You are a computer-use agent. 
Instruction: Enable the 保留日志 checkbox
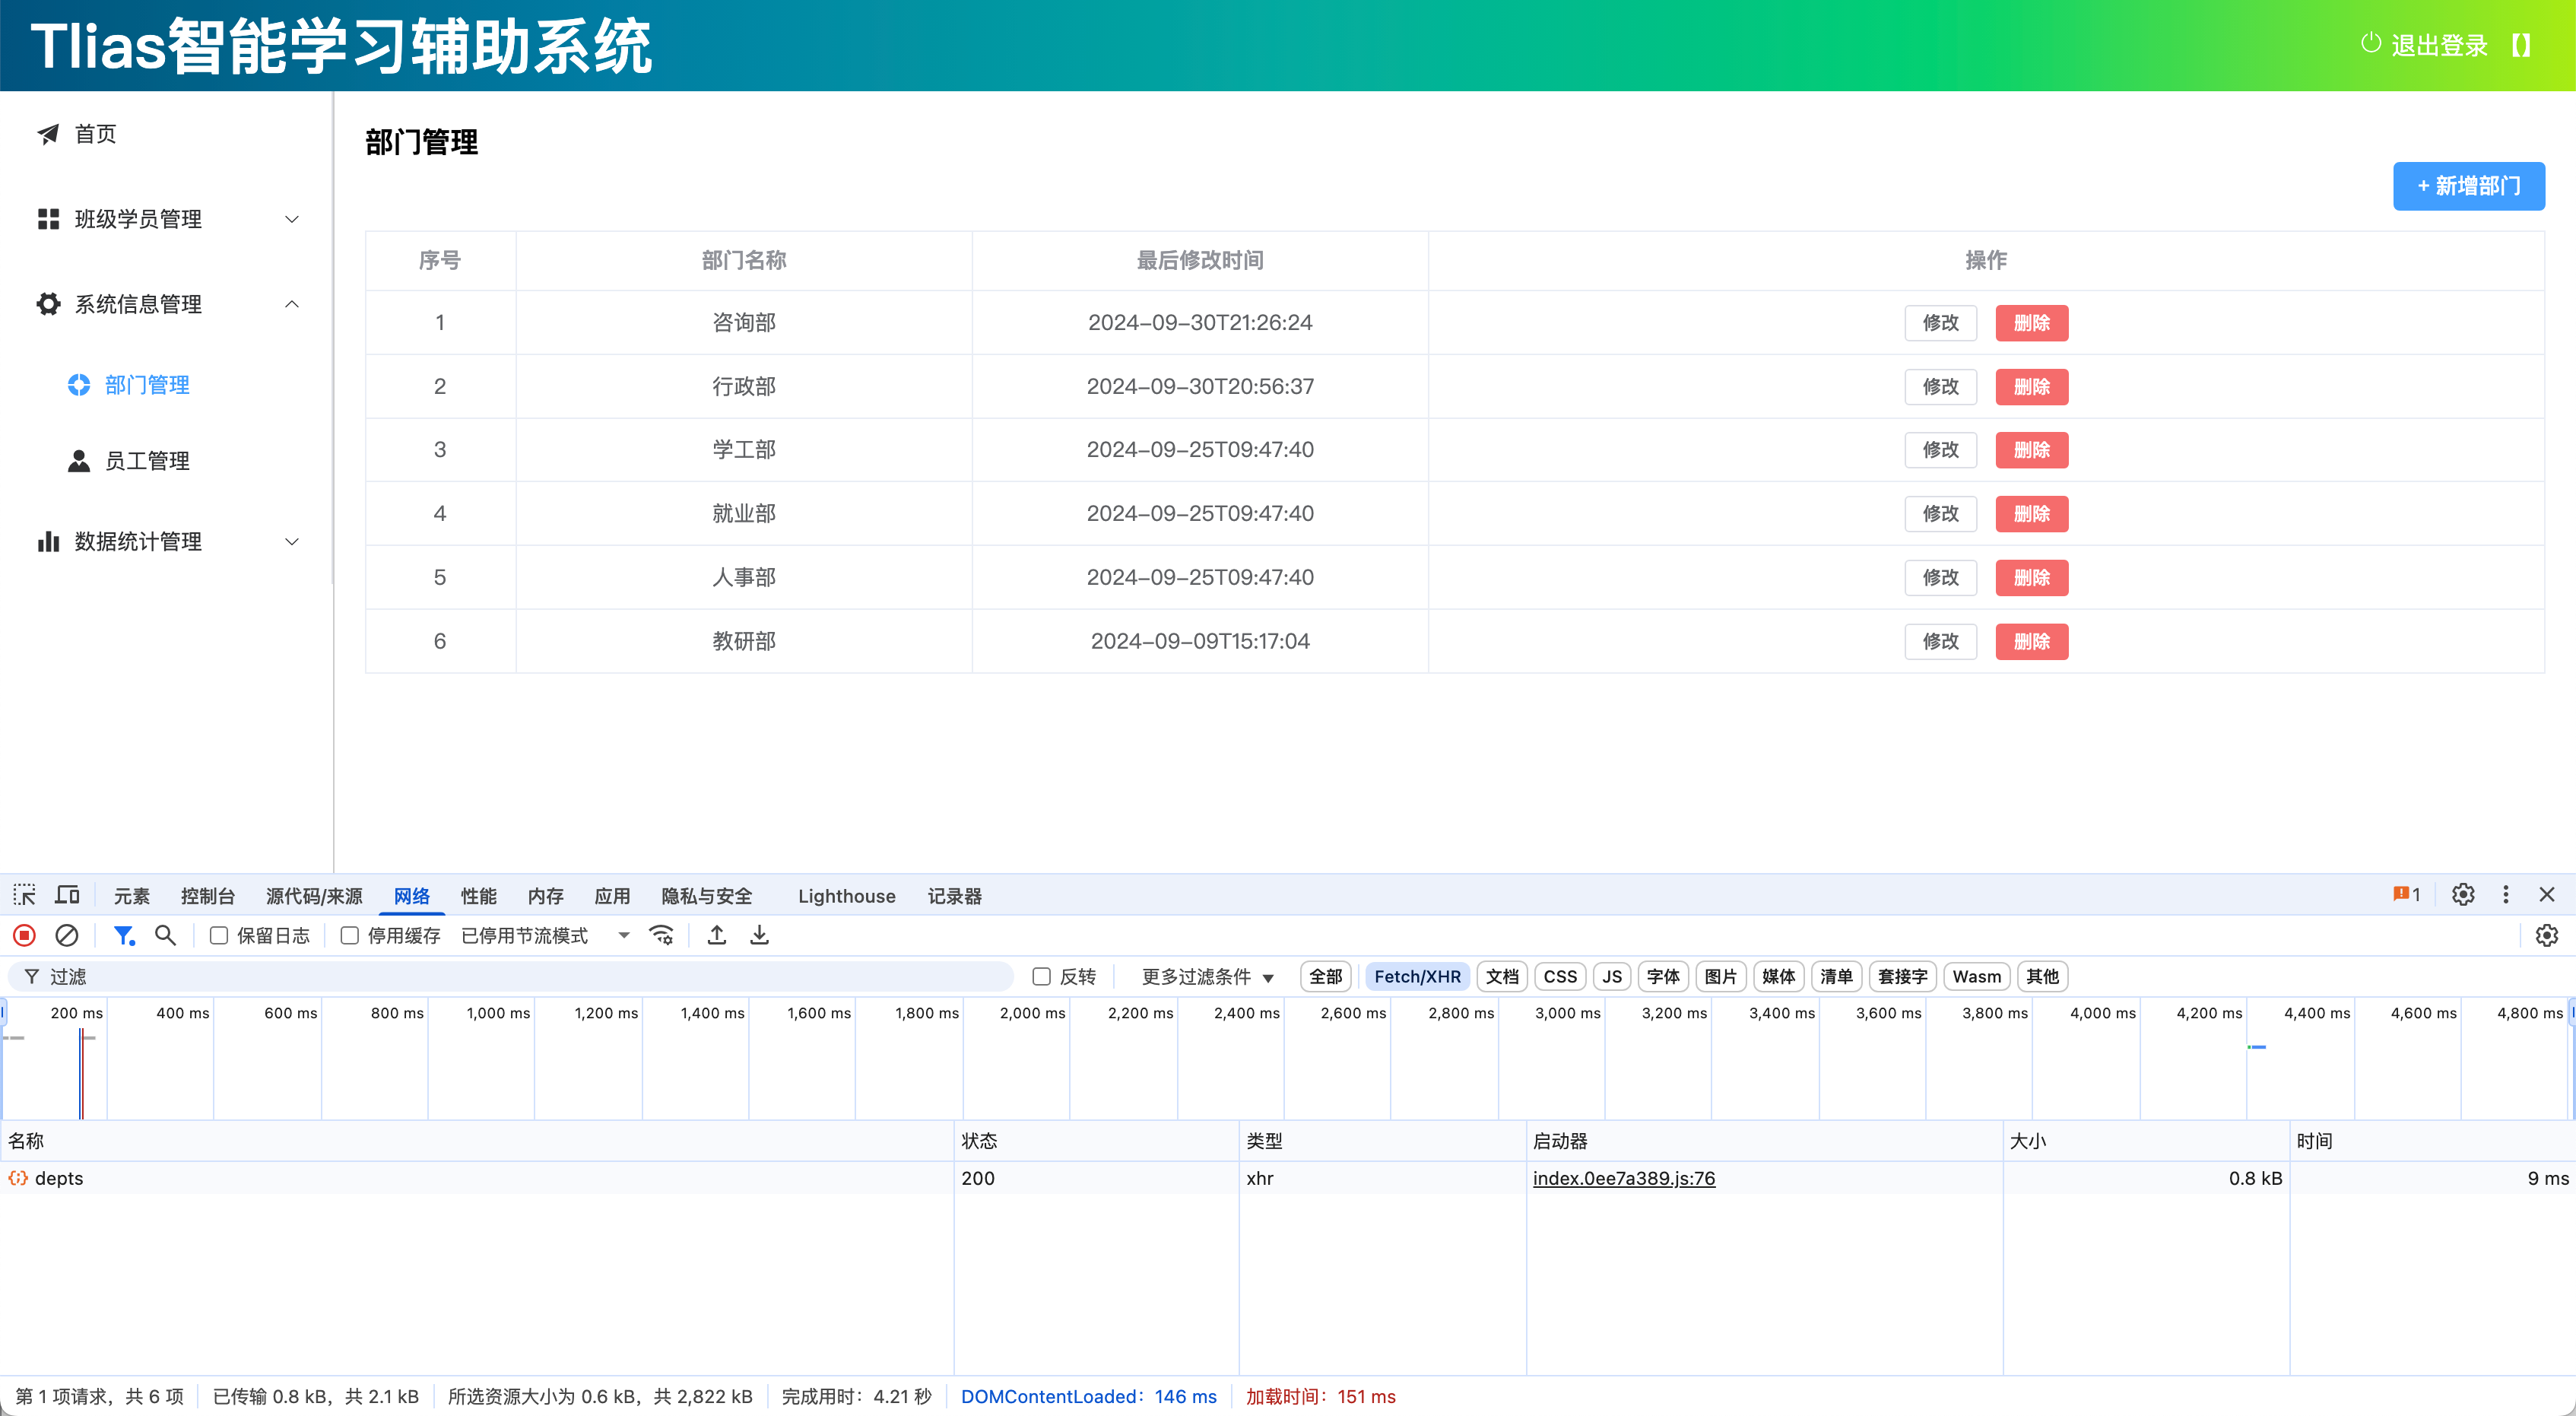pyautogui.click(x=219, y=935)
